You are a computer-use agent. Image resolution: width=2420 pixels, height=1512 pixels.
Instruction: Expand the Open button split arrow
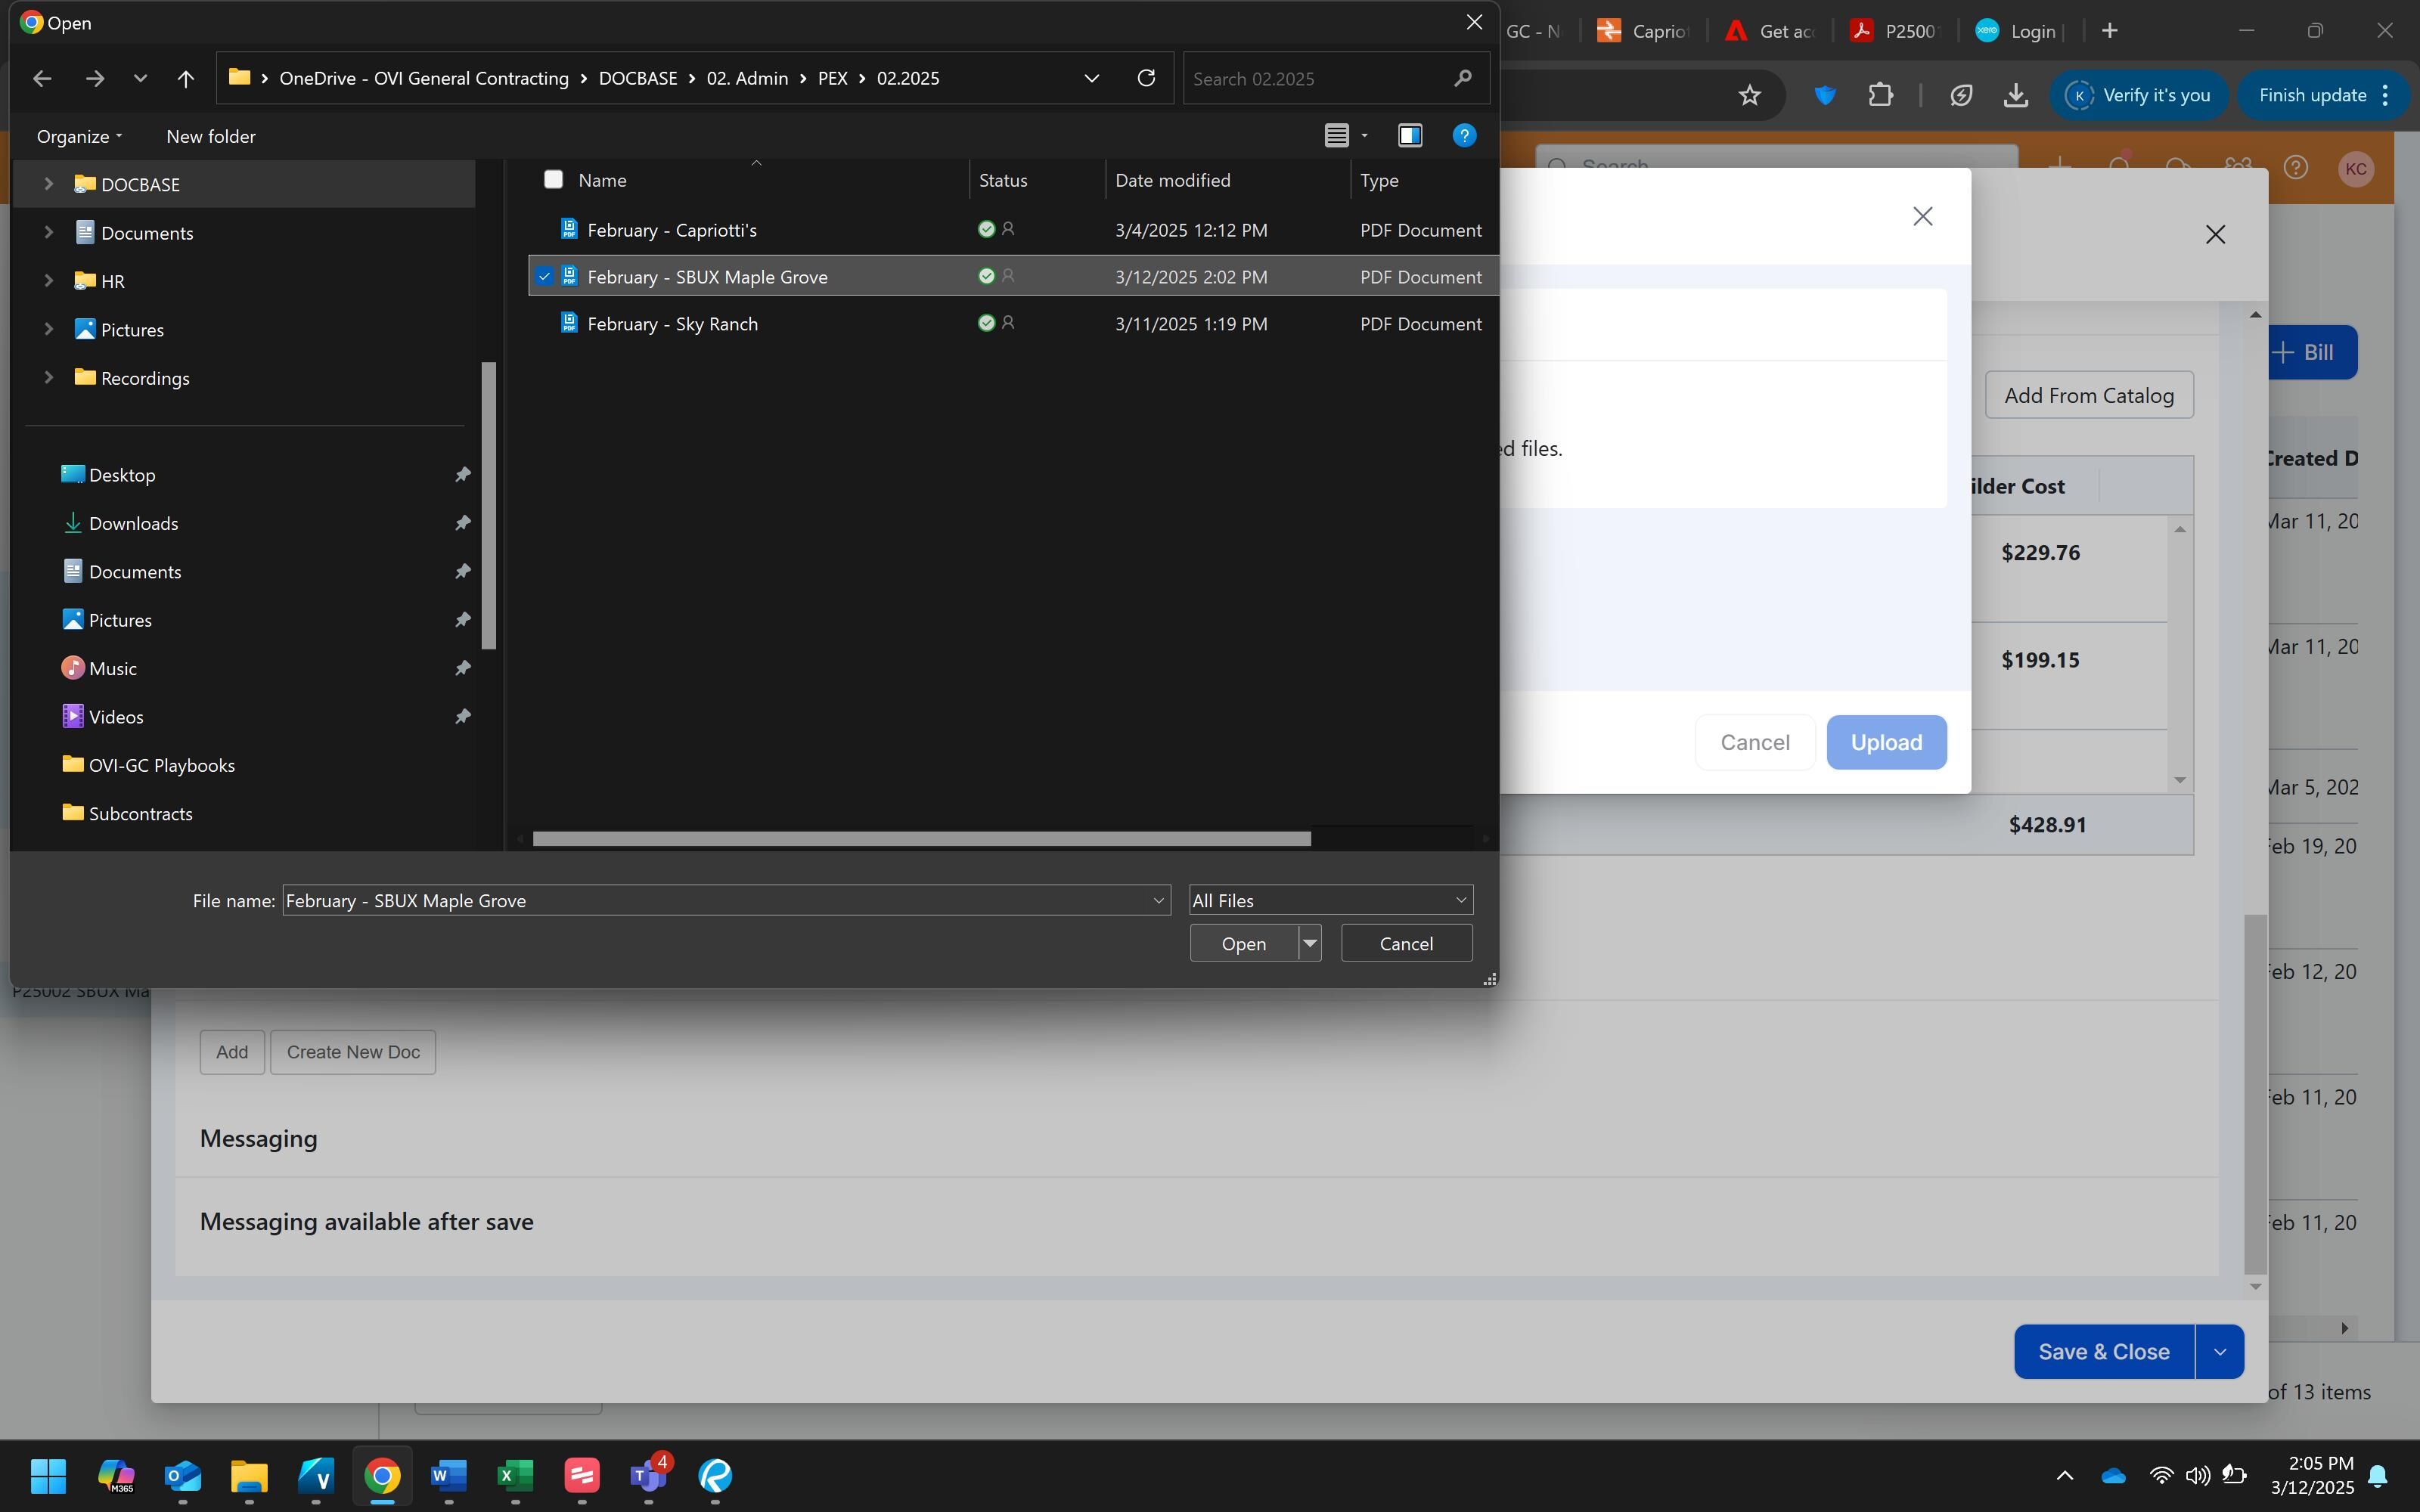click(1309, 943)
